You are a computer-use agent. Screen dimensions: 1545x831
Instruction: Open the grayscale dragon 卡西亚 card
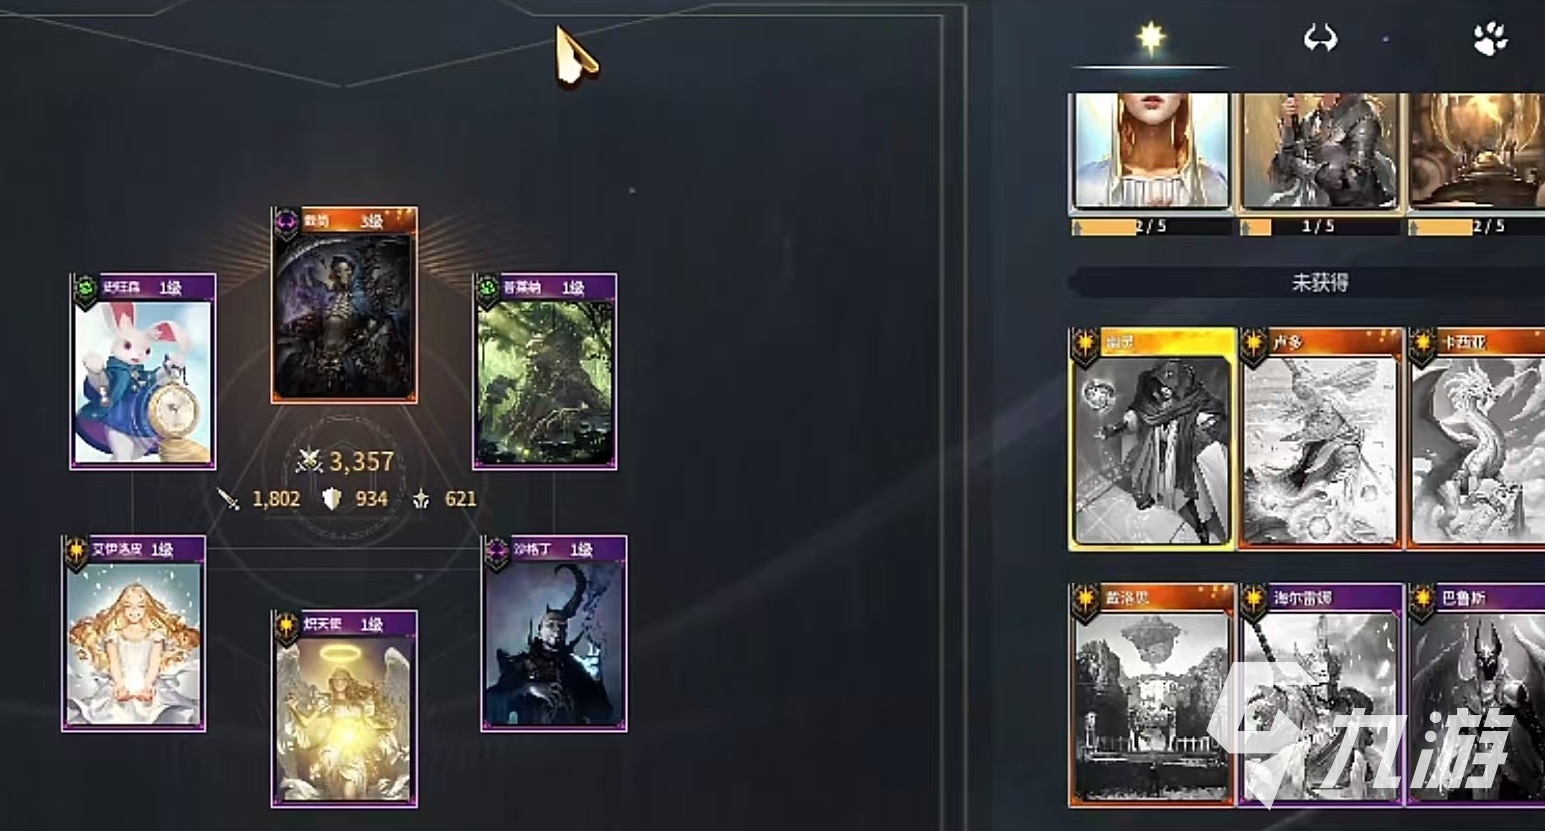pyautogui.click(x=1478, y=439)
